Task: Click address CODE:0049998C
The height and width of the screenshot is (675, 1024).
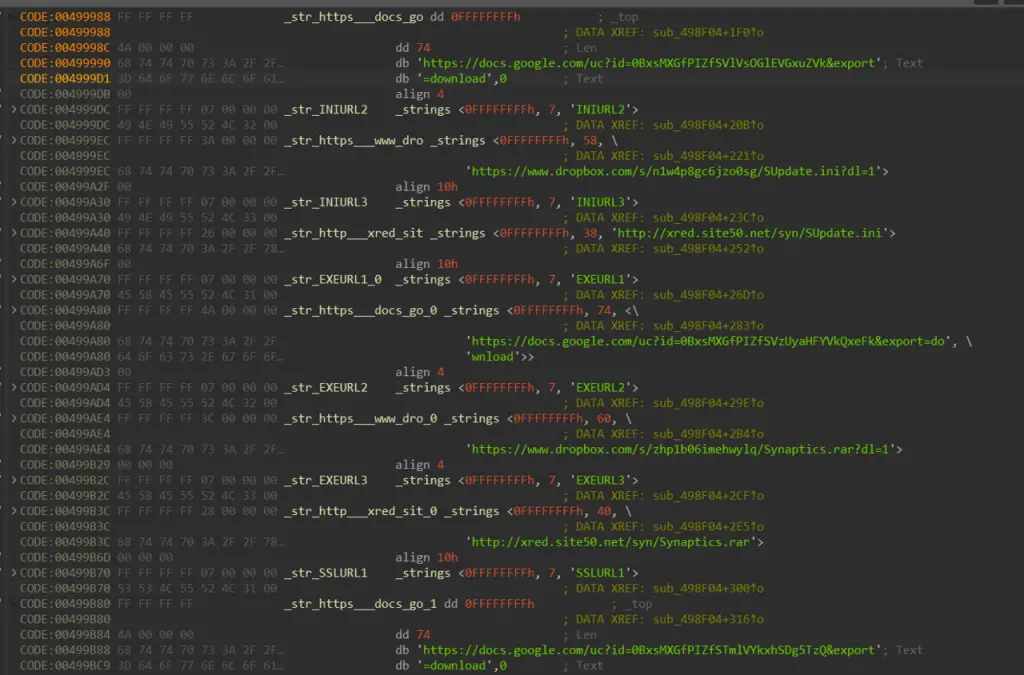Action: [x=65, y=48]
